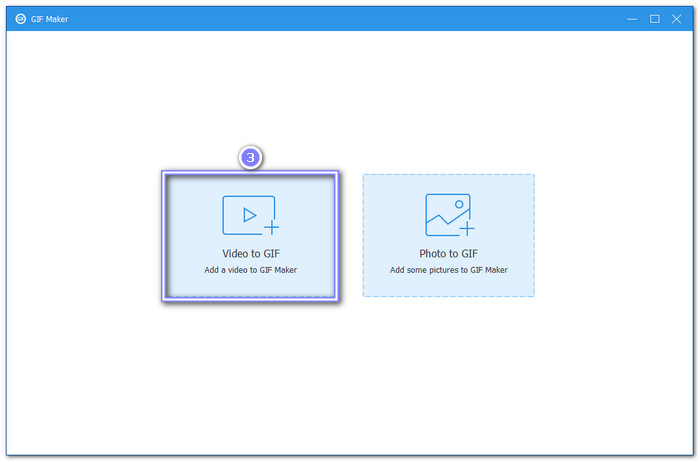
Task: Click the GIF Maker logo in title bar
Action: [21, 19]
